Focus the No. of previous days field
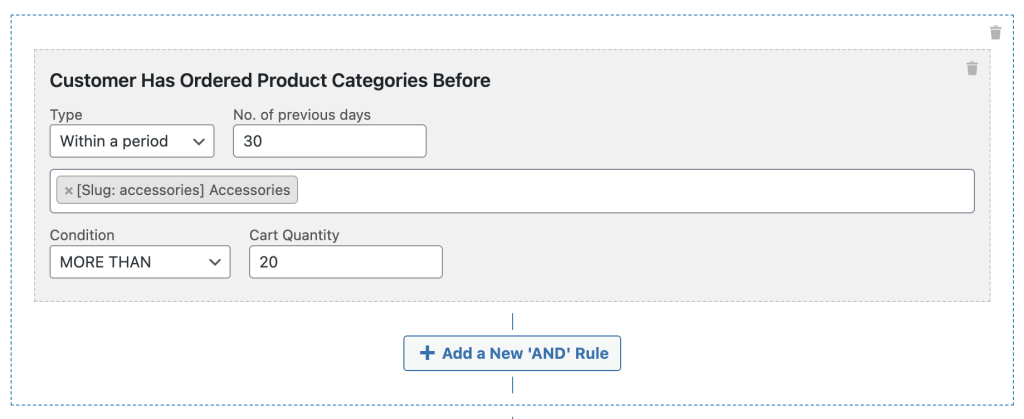 click(x=330, y=141)
